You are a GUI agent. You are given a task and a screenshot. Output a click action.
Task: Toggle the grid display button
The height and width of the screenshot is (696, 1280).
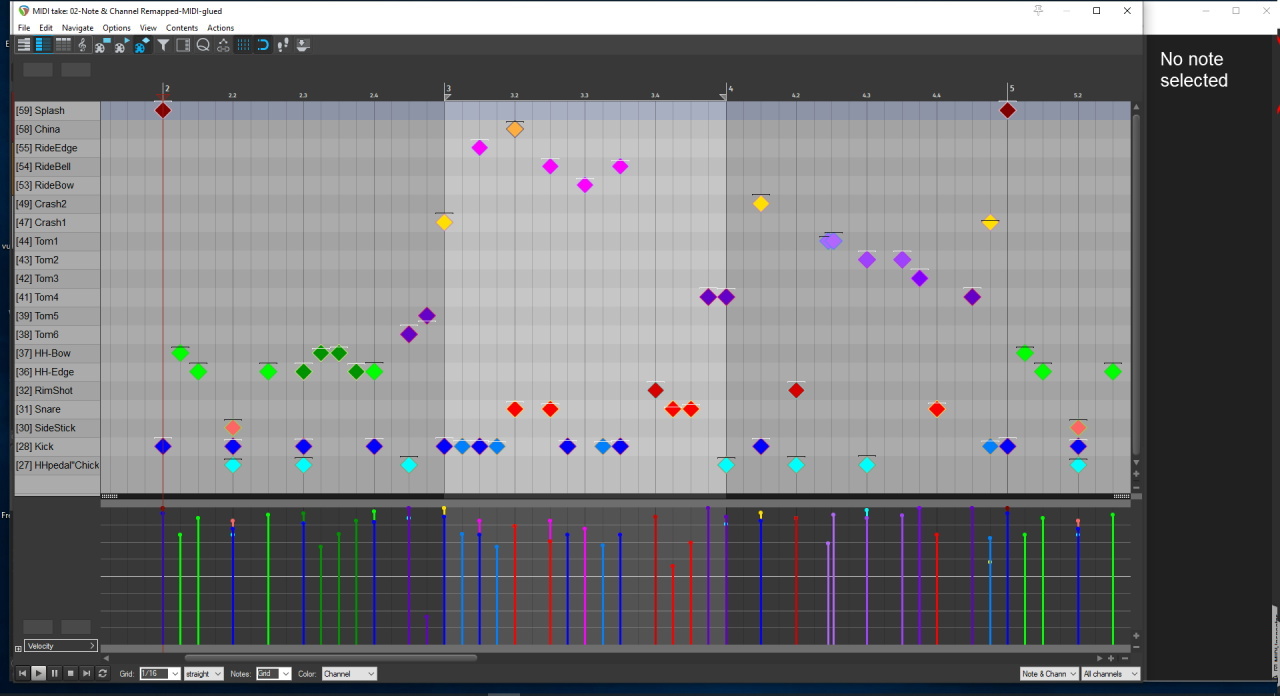point(243,45)
